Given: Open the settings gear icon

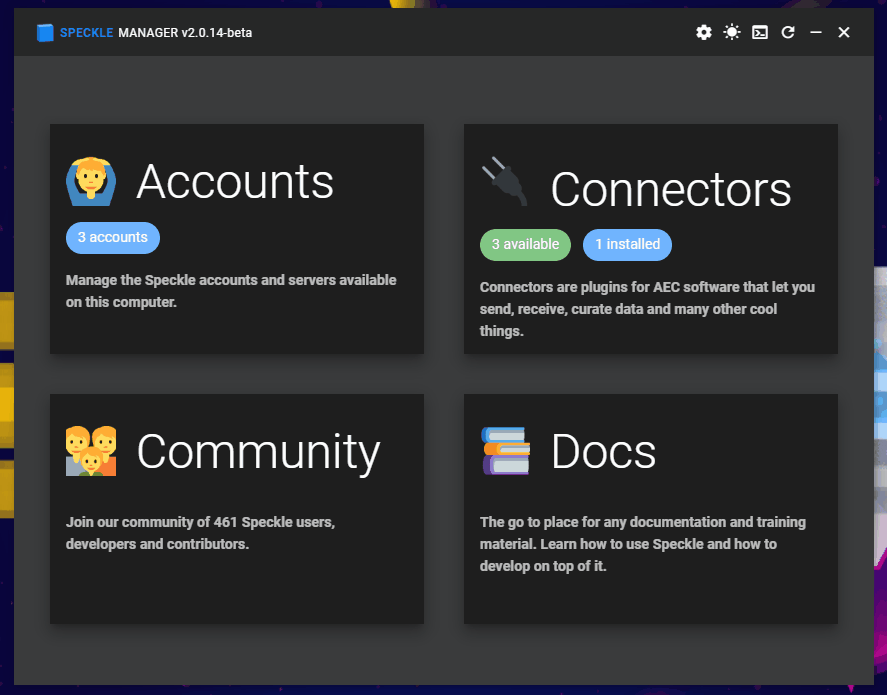Looking at the screenshot, I should (x=703, y=32).
